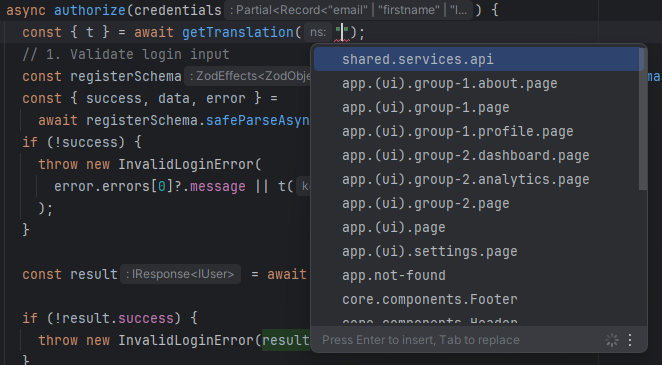Click the error.errors[0]?.message expression
This screenshot has height=365, width=662.
click(149, 187)
